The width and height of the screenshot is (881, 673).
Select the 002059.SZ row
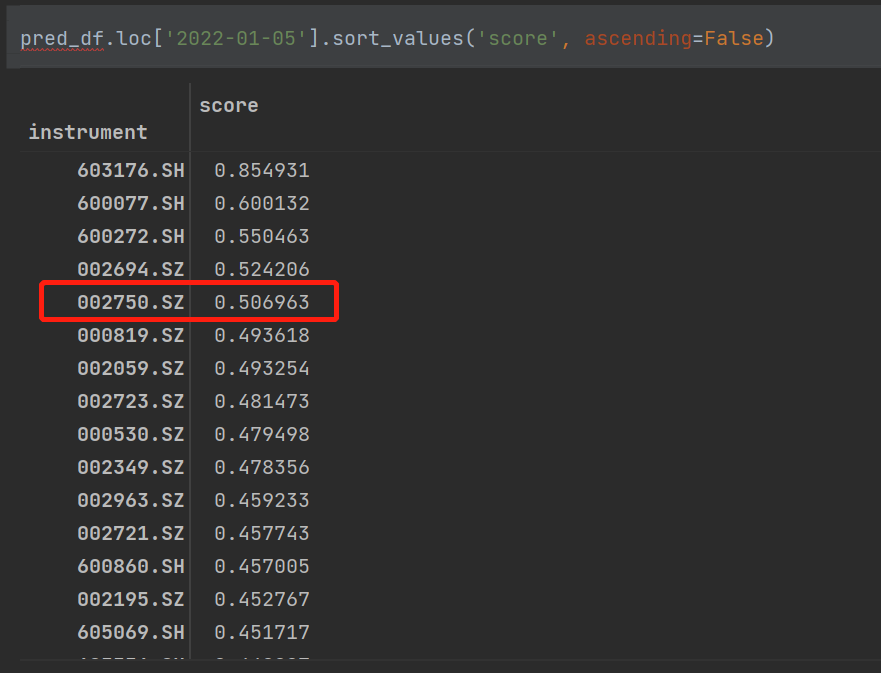point(131,368)
